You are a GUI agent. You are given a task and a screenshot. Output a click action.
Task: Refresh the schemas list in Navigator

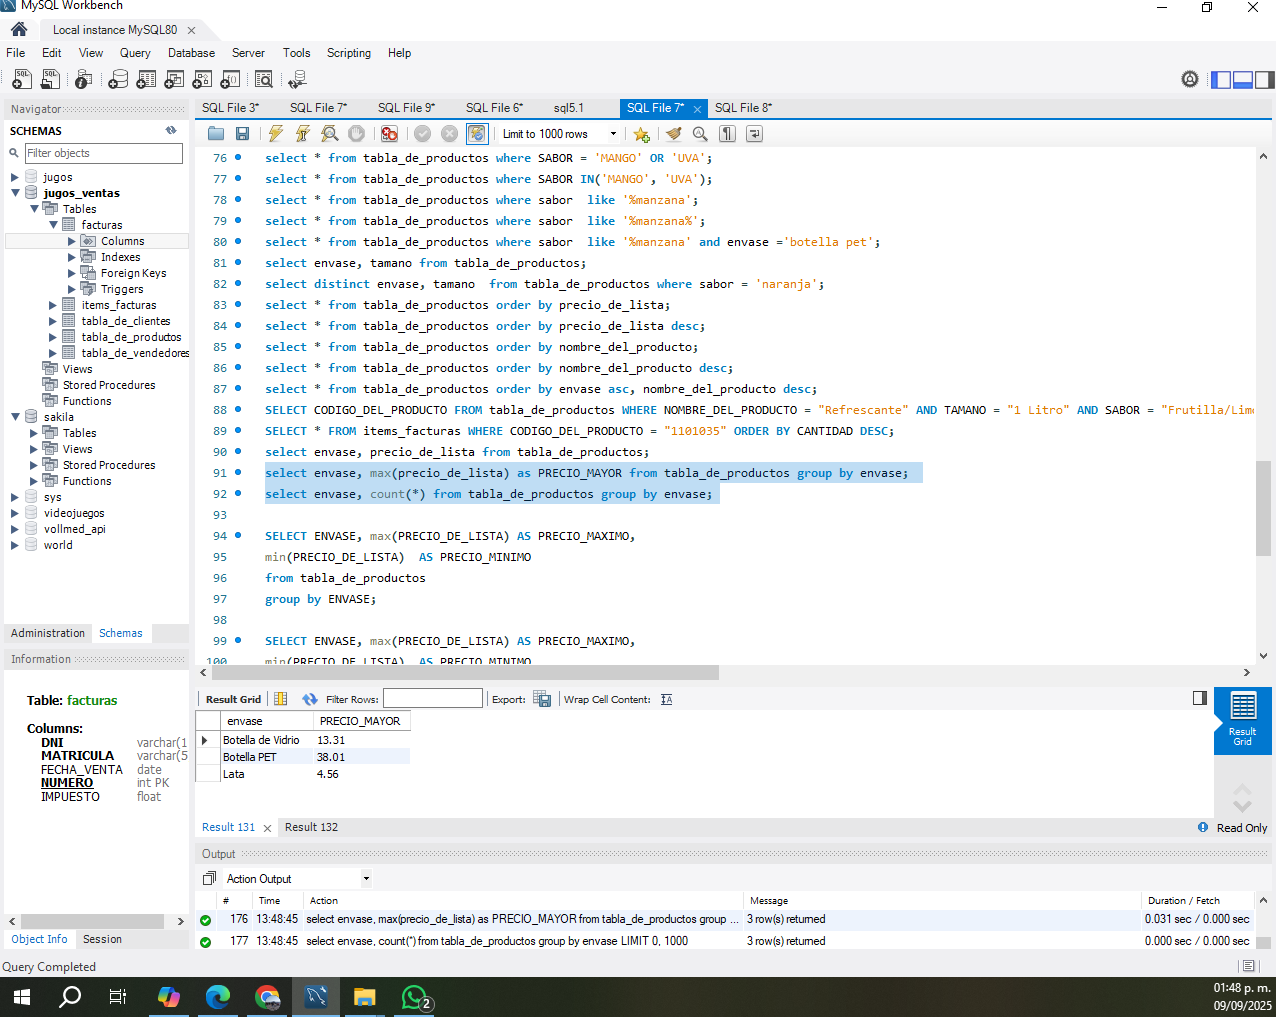tap(171, 130)
